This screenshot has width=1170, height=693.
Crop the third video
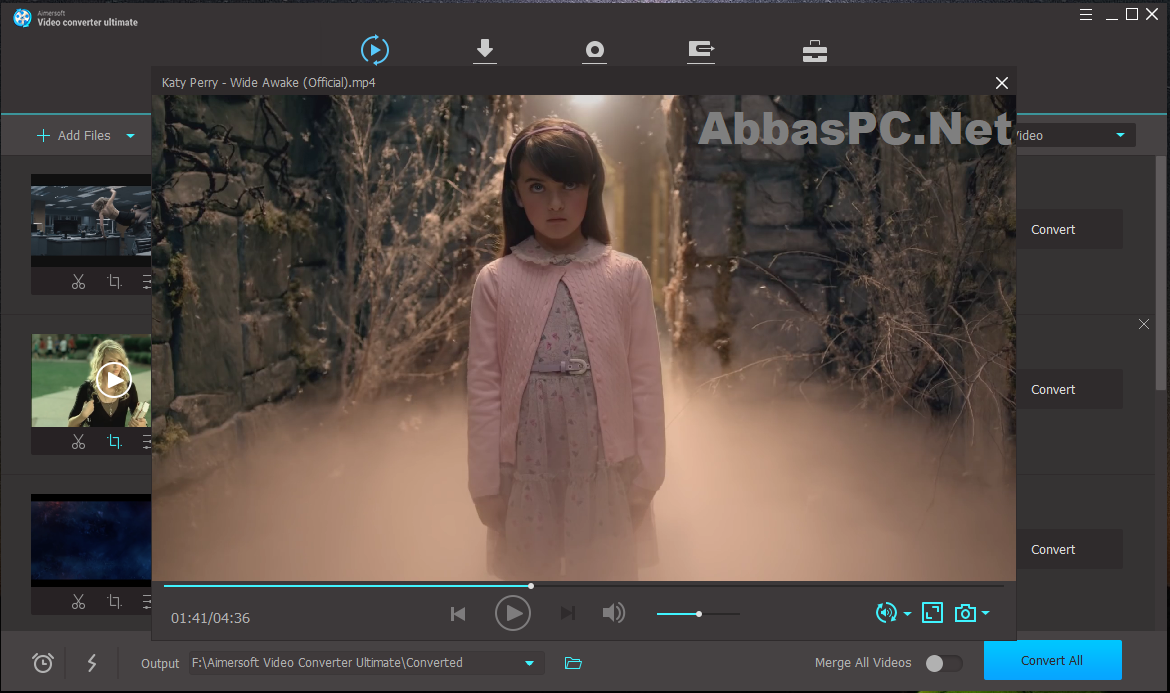(x=114, y=601)
